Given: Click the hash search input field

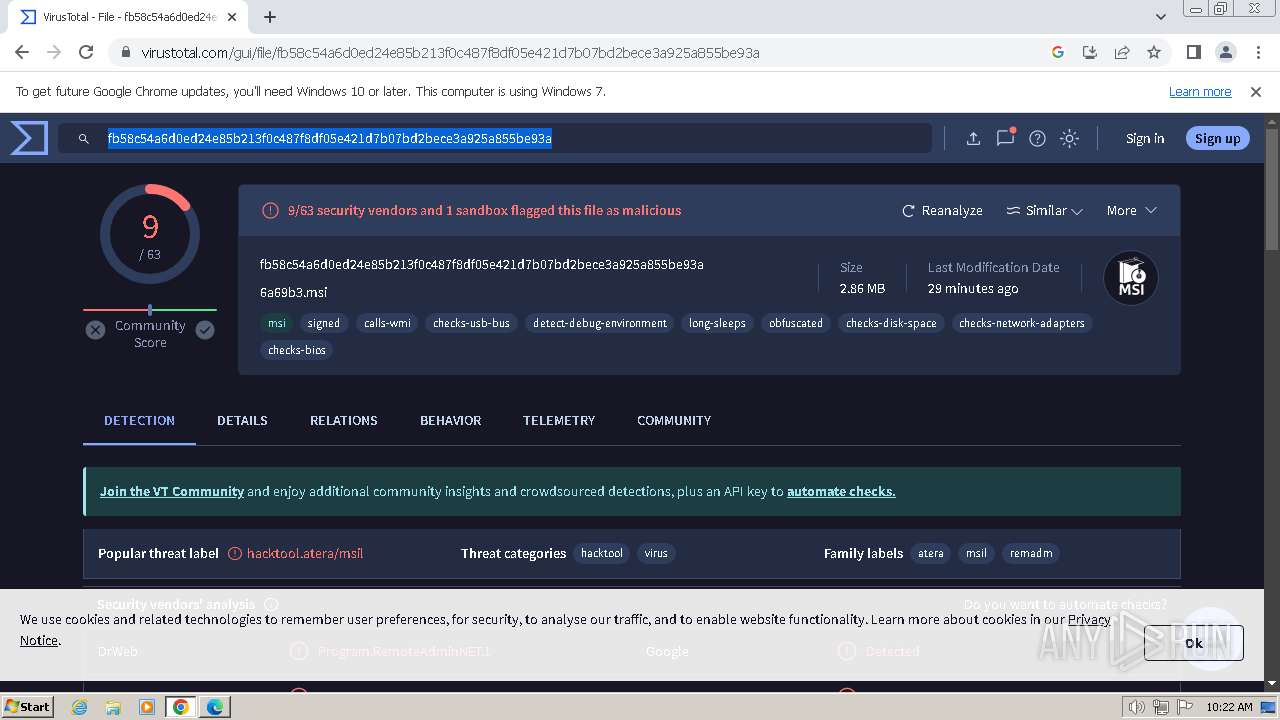Looking at the screenshot, I should coord(494,138).
